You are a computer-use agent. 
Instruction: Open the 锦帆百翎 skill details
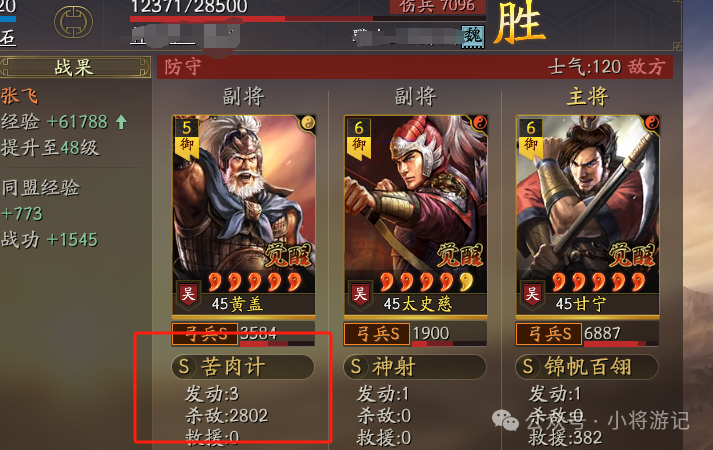tap(587, 367)
